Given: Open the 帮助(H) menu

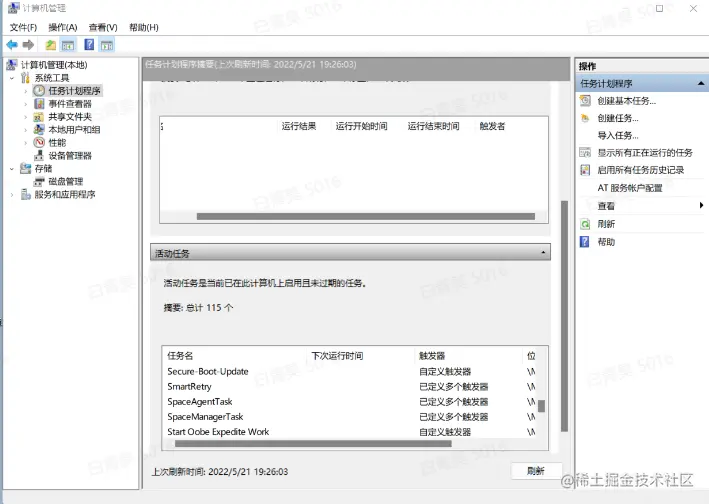Looking at the screenshot, I should pyautogui.click(x=144, y=28).
